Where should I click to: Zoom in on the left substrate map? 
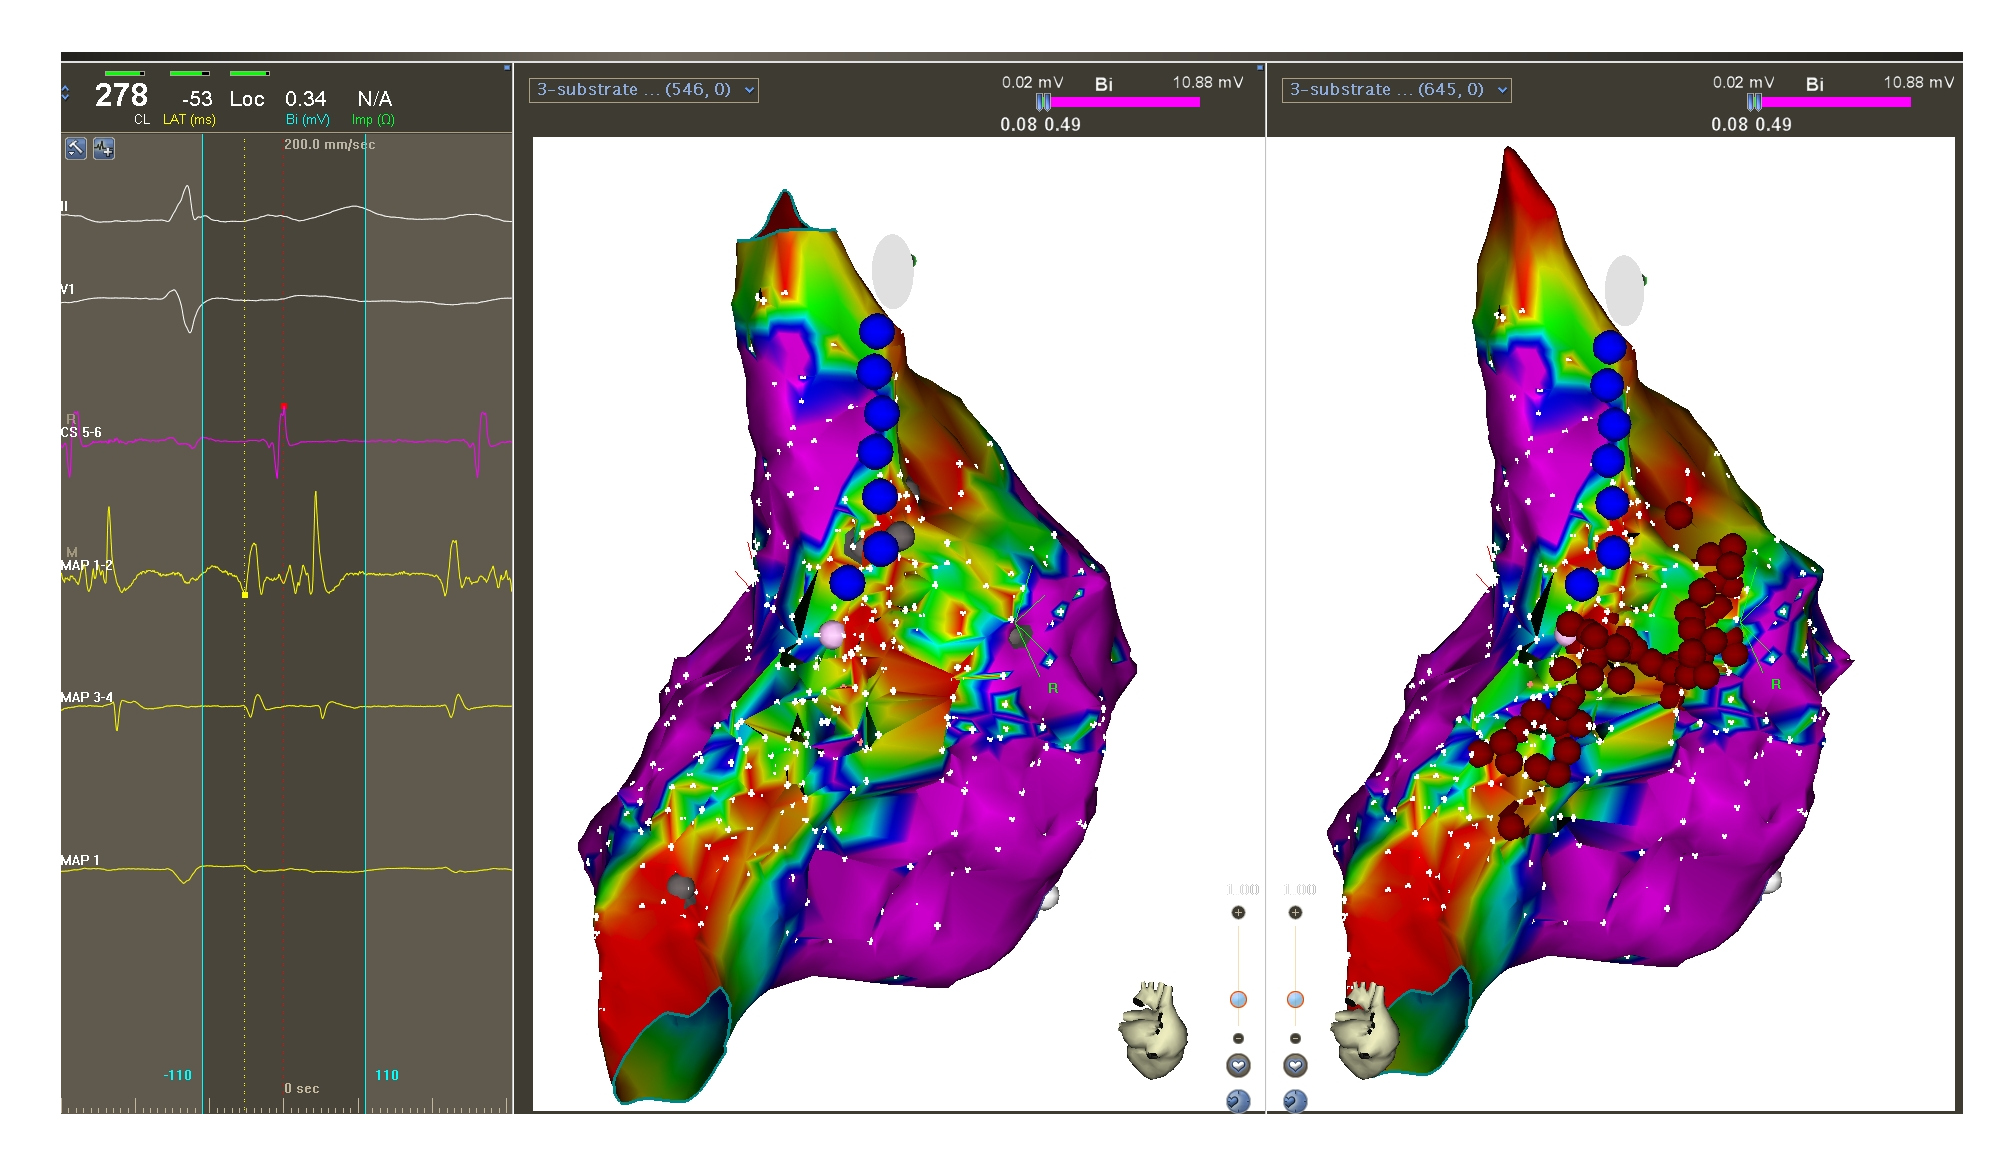[1238, 912]
